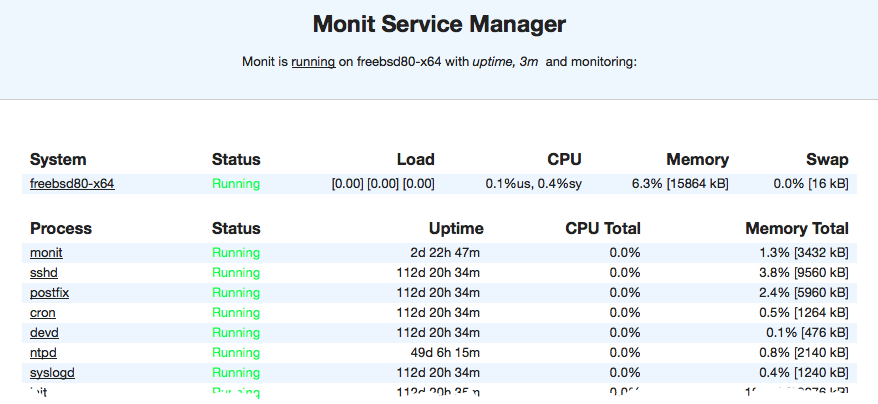Click the underlined 'running' link in header
Viewport: 878px width, 404px height.
pos(313,62)
